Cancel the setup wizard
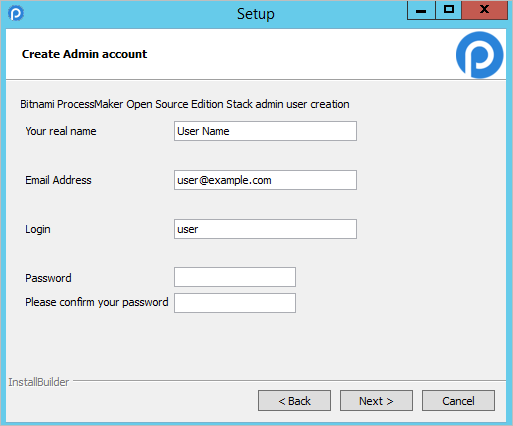Screen dimensions: 513x426 click(458, 401)
